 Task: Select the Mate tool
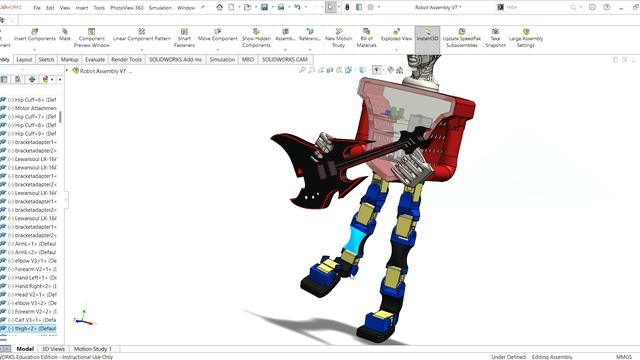pos(64,35)
